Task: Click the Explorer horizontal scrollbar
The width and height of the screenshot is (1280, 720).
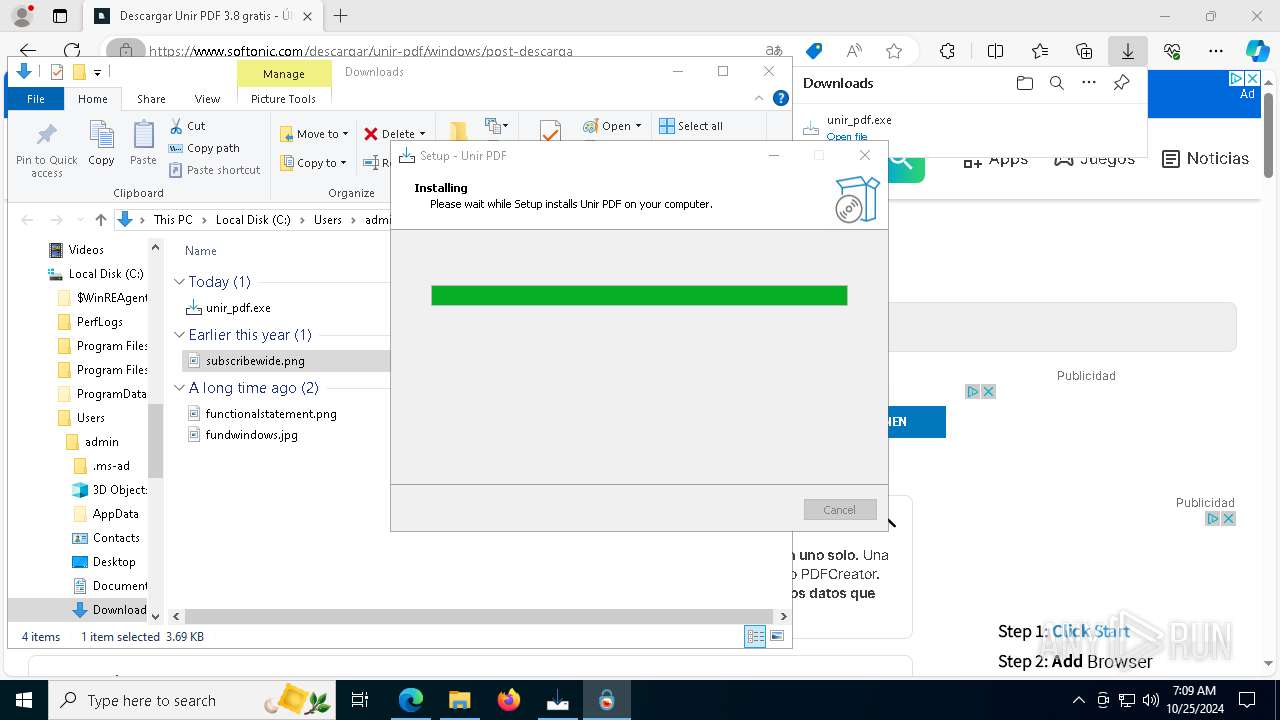Action: tap(480, 617)
